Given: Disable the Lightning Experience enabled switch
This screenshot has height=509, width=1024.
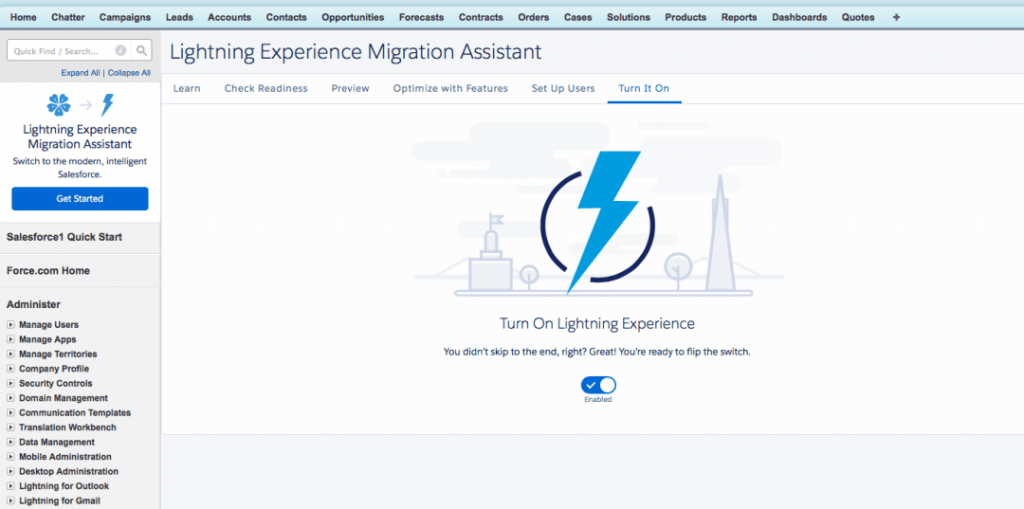Looking at the screenshot, I should (x=598, y=385).
